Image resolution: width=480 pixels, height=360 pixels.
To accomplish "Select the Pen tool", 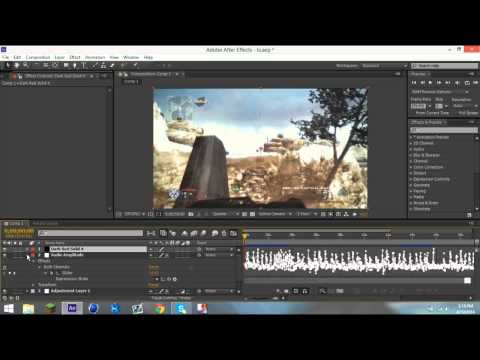I will pos(75,65).
